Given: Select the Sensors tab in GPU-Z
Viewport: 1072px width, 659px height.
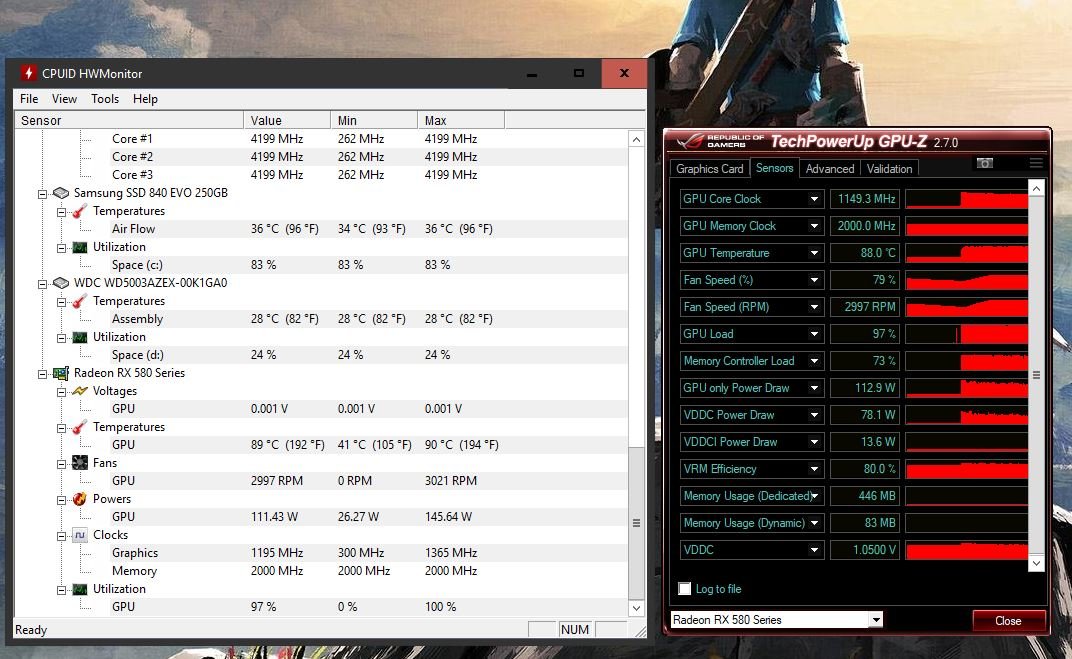Looking at the screenshot, I should tap(774, 168).
